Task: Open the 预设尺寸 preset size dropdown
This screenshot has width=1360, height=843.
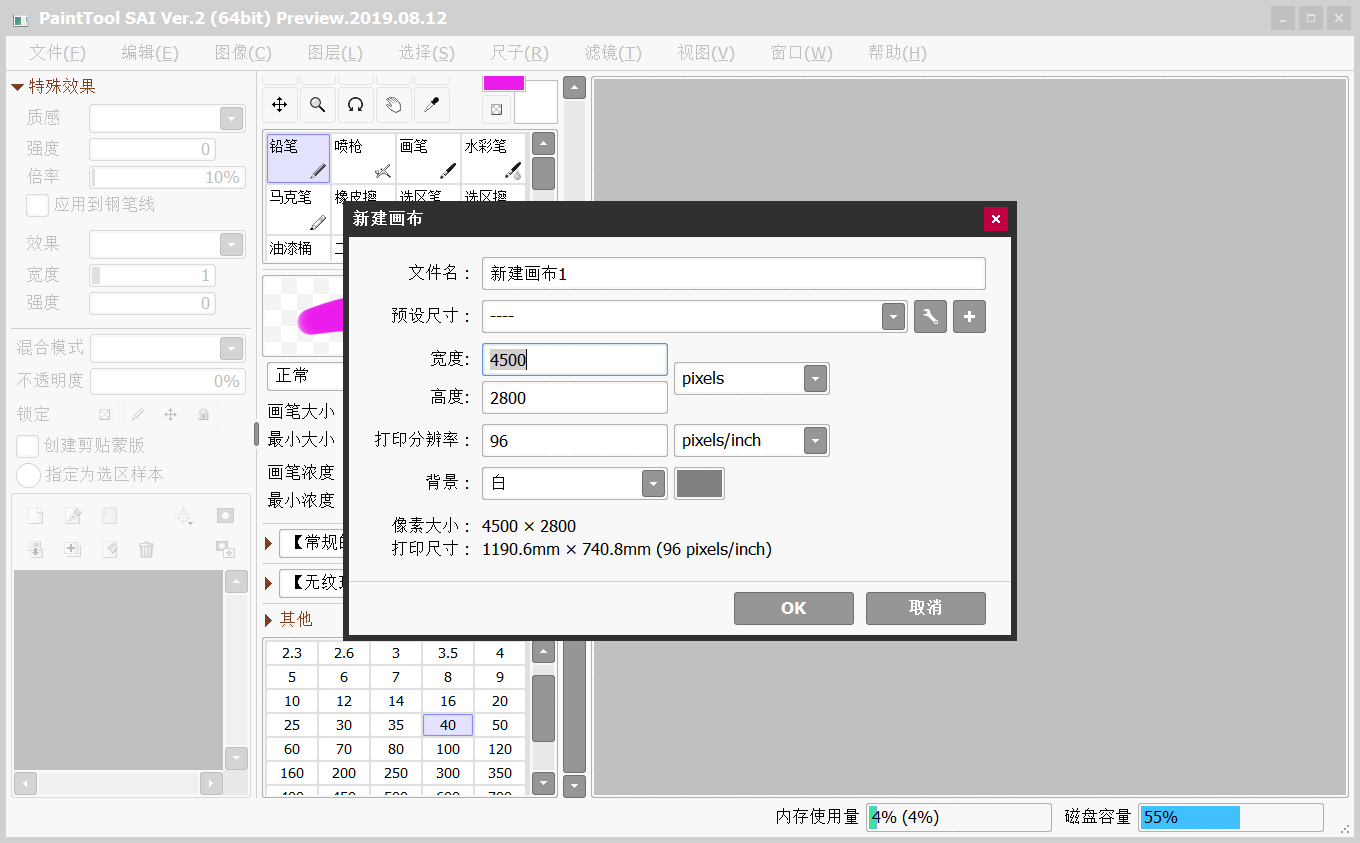Action: point(694,317)
